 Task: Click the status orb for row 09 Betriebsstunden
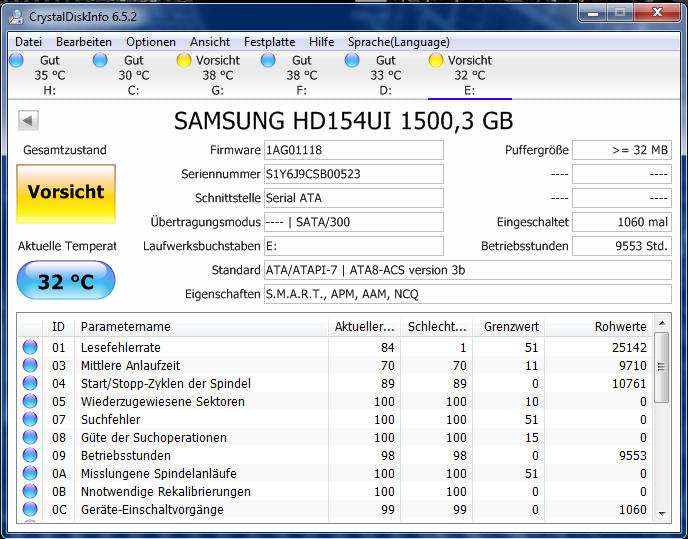point(30,455)
